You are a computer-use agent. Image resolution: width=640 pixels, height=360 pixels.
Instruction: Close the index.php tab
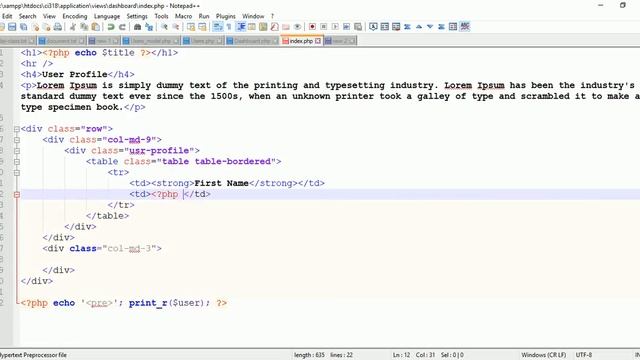point(318,41)
